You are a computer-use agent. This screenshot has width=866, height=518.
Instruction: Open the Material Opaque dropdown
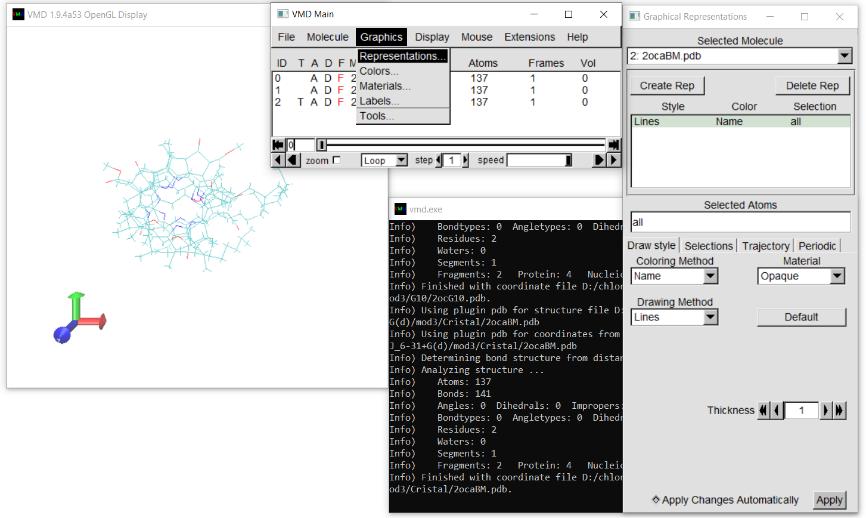coord(837,276)
